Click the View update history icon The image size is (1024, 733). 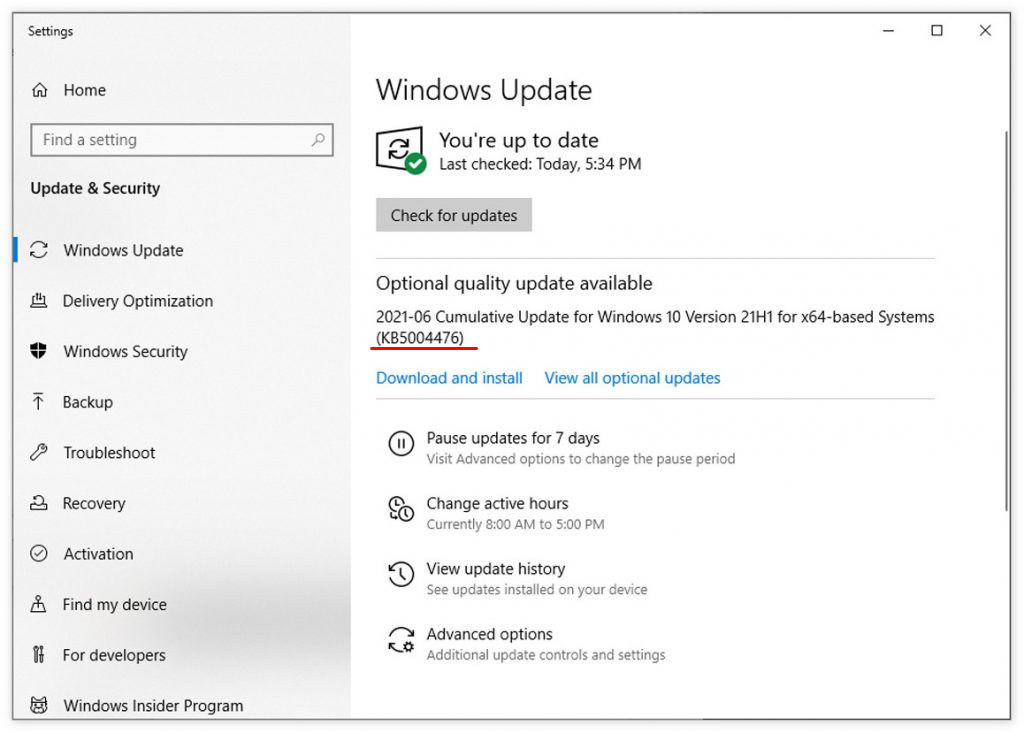click(x=400, y=575)
